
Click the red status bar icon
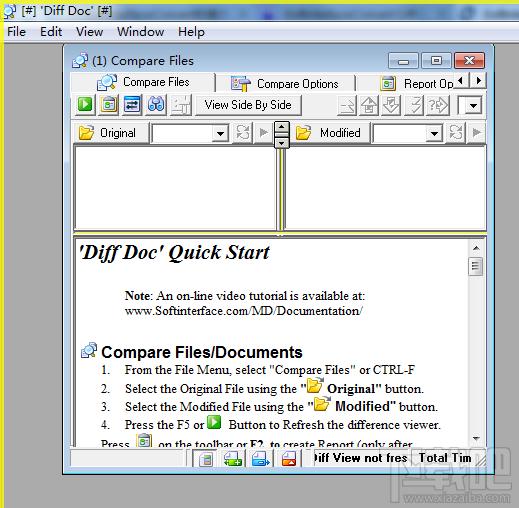point(289,459)
